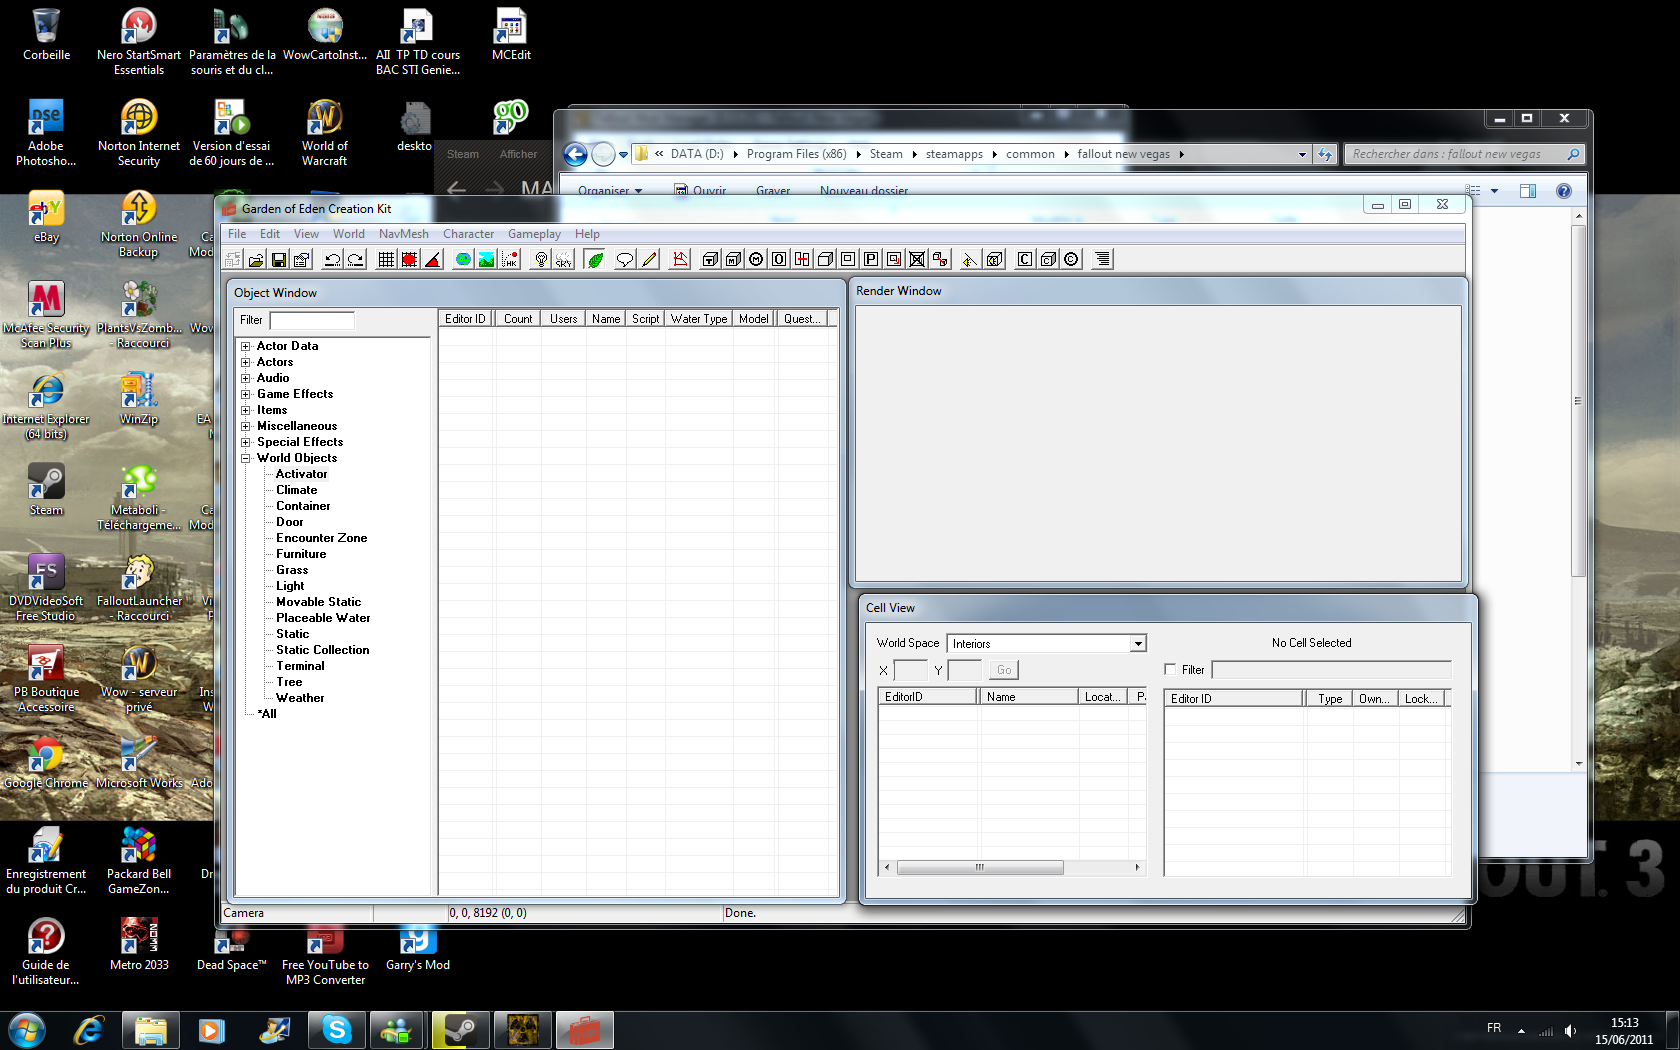The width and height of the screenshot is (1680, 1050).
Task: Click the green leaf toolbar icon
Action: click(x=595, y=260)
